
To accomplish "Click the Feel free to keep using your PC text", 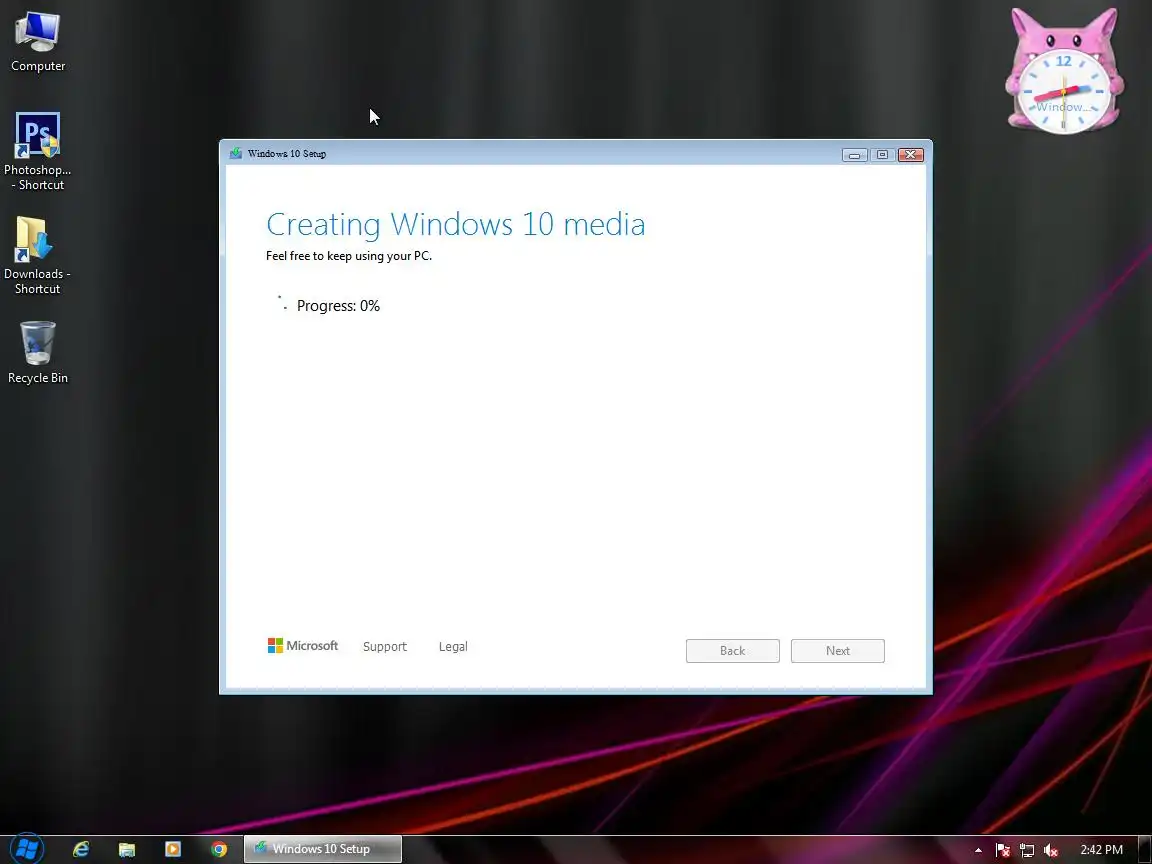I will [x=349, y=256].
